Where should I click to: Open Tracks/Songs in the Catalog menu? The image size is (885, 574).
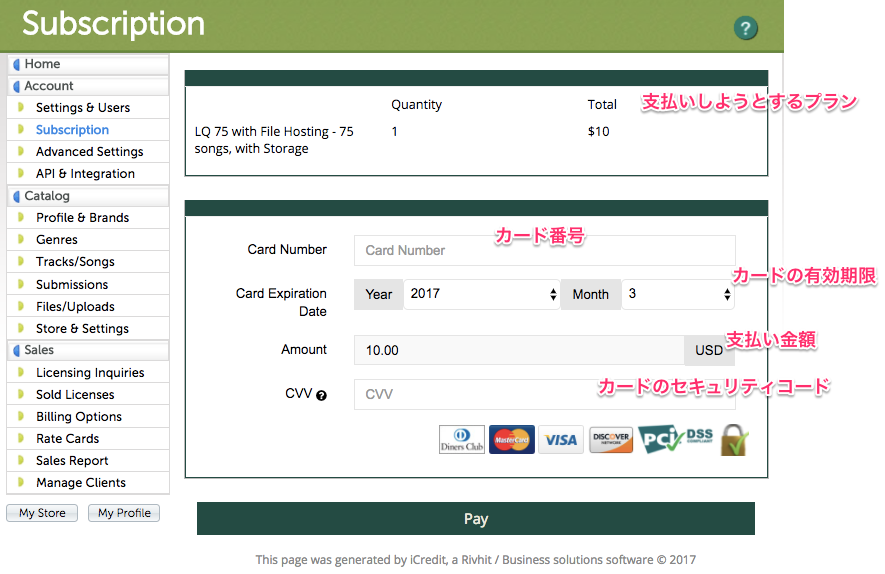75,262
